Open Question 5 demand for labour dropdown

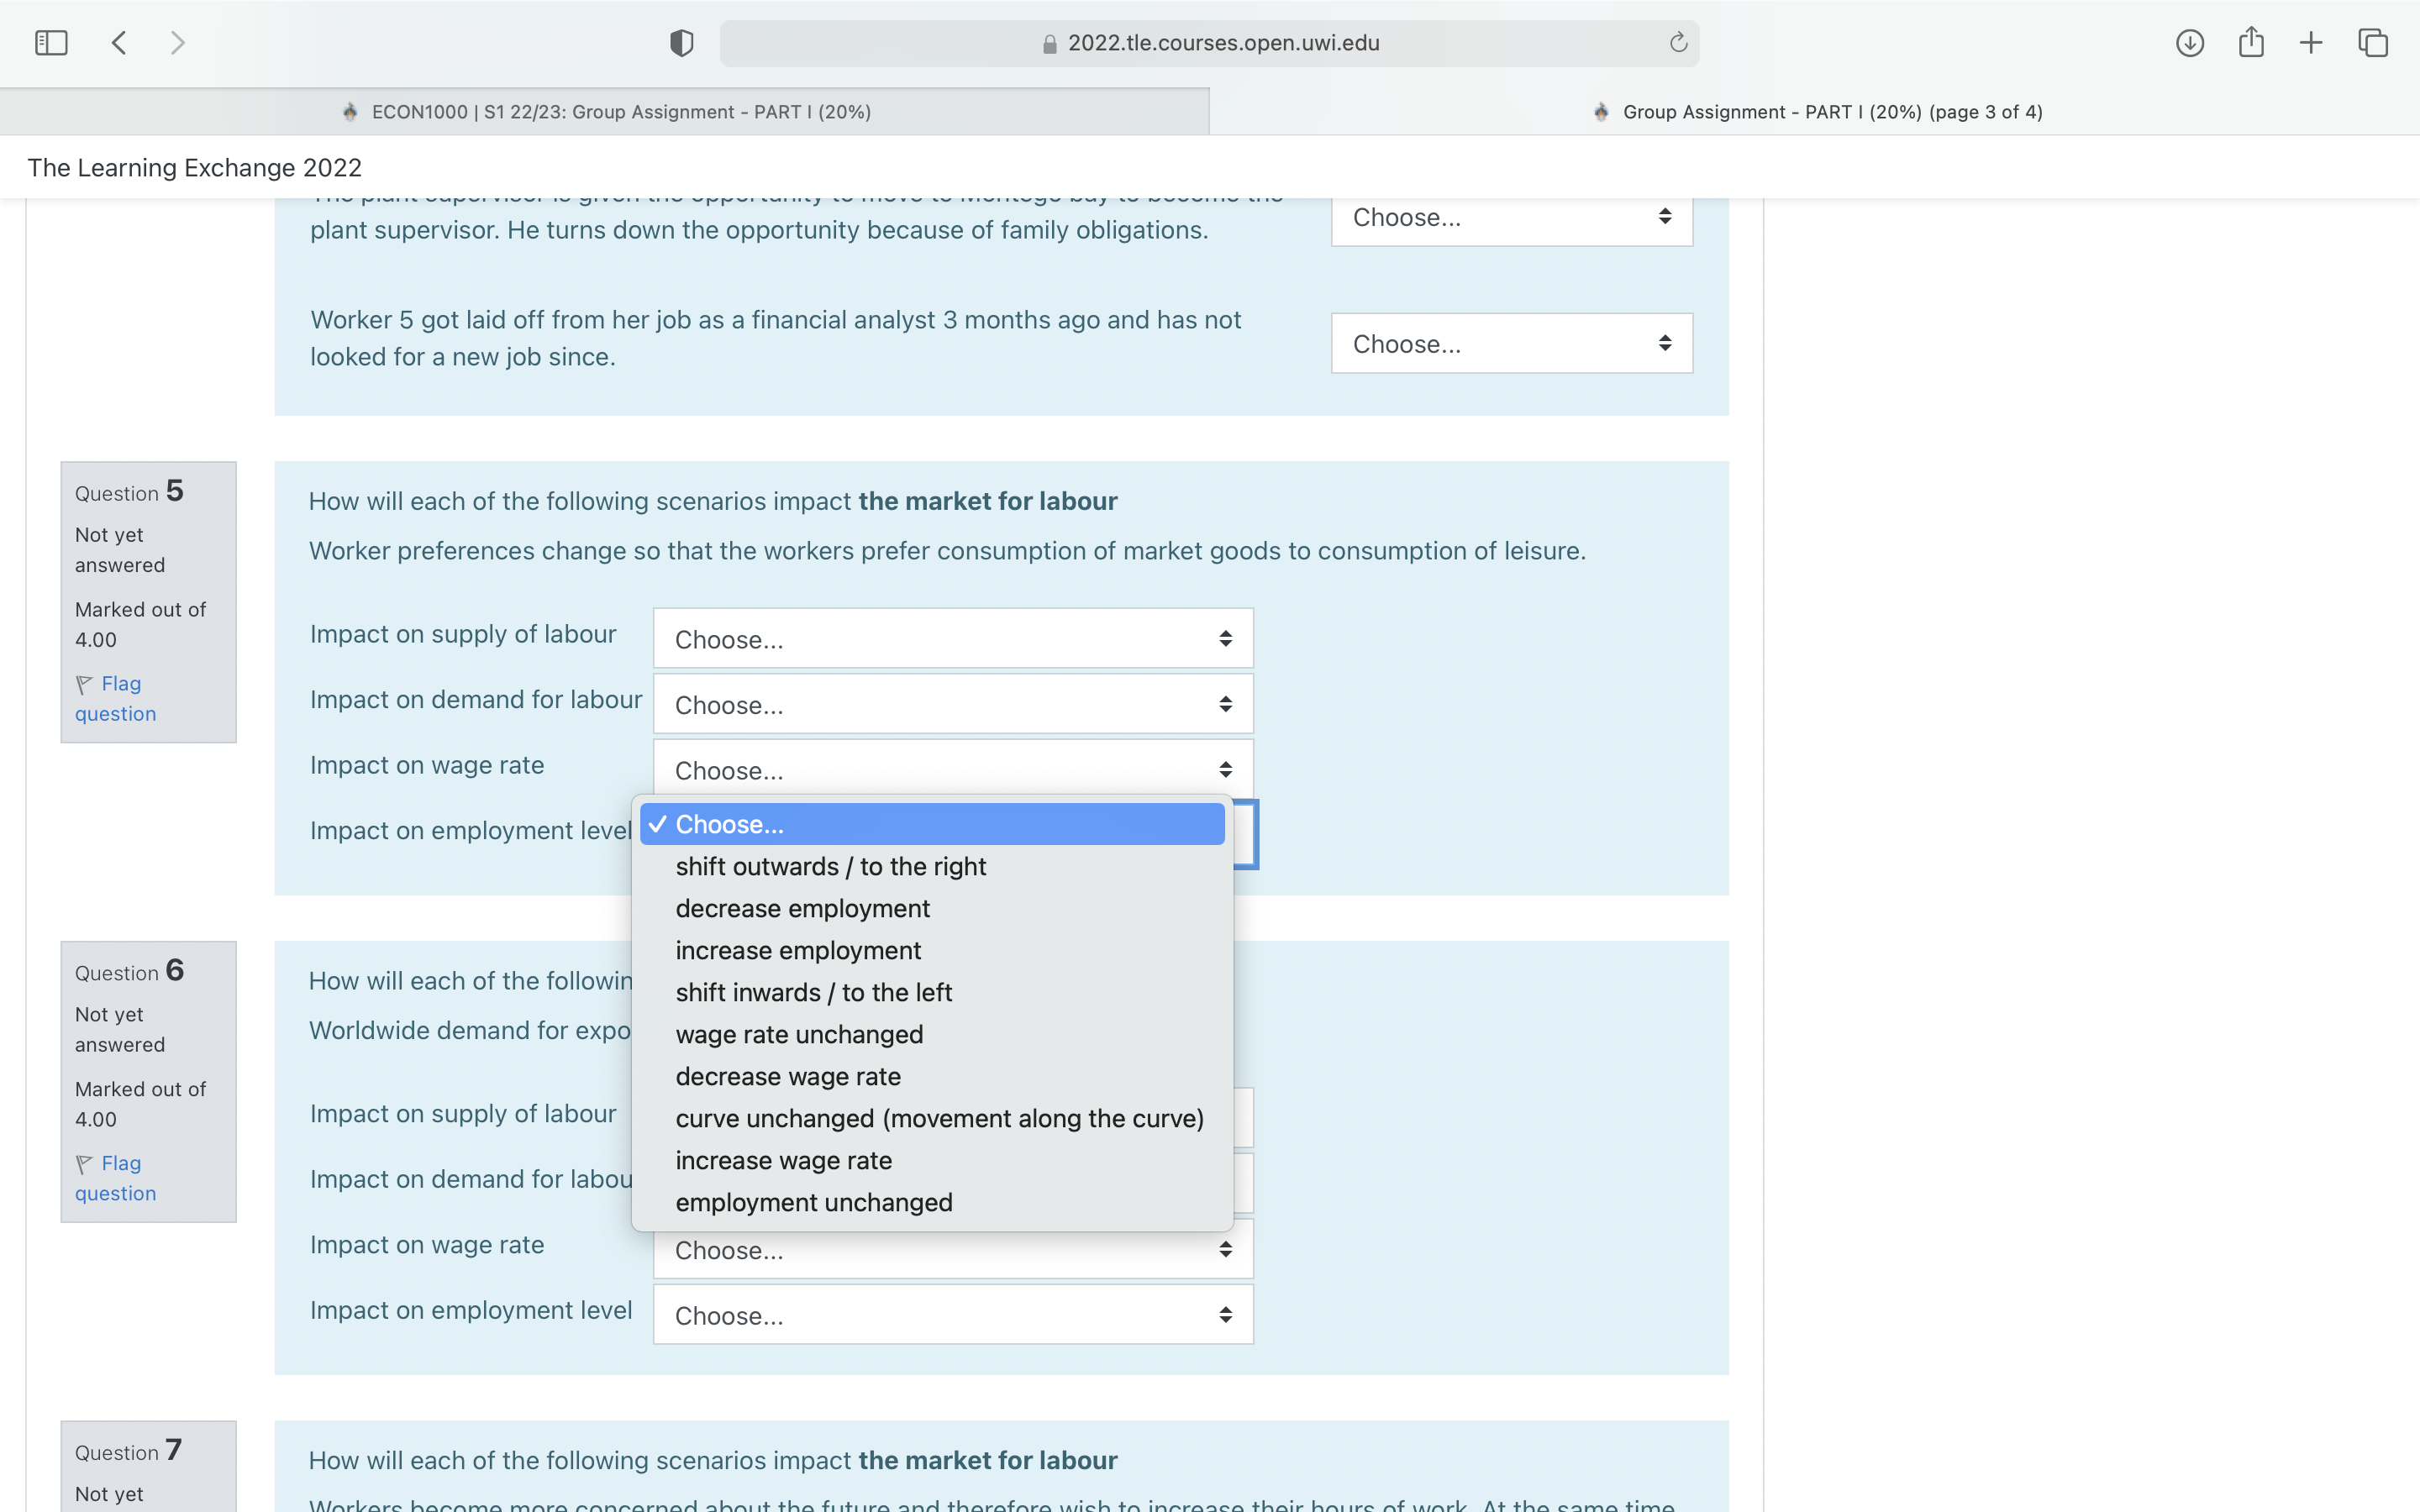click(952, 704)
